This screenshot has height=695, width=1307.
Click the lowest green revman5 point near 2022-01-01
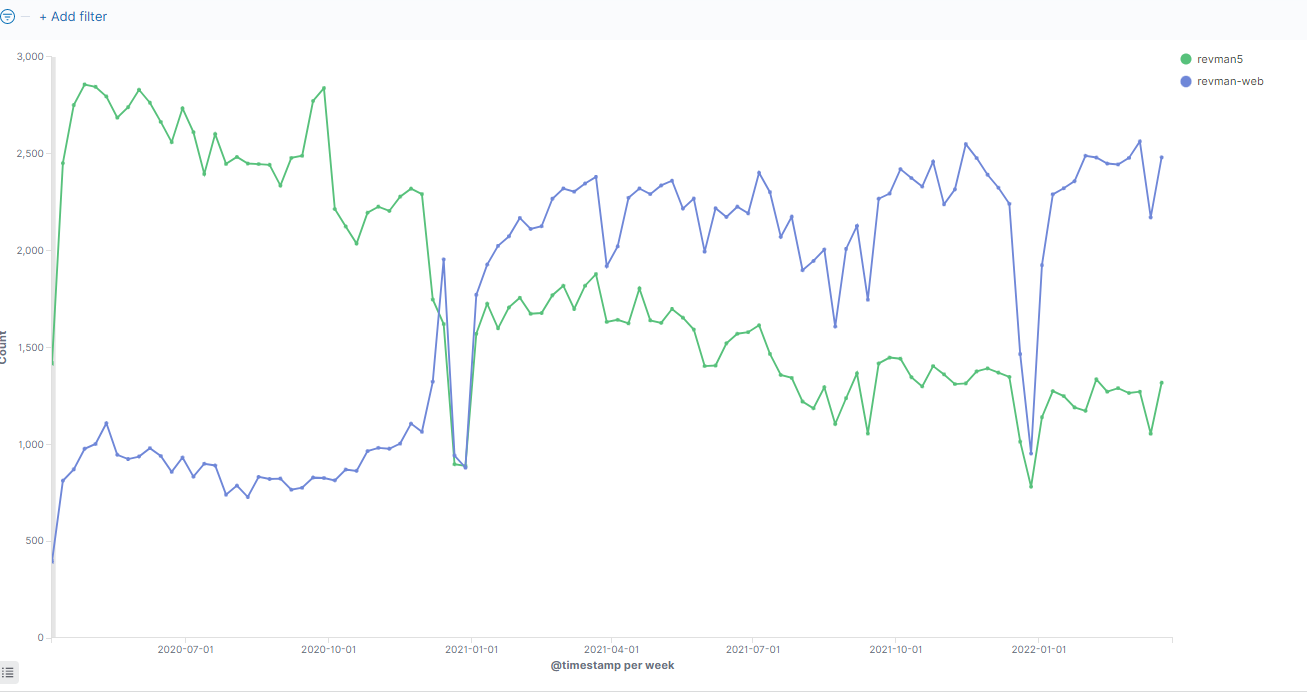1031,486
